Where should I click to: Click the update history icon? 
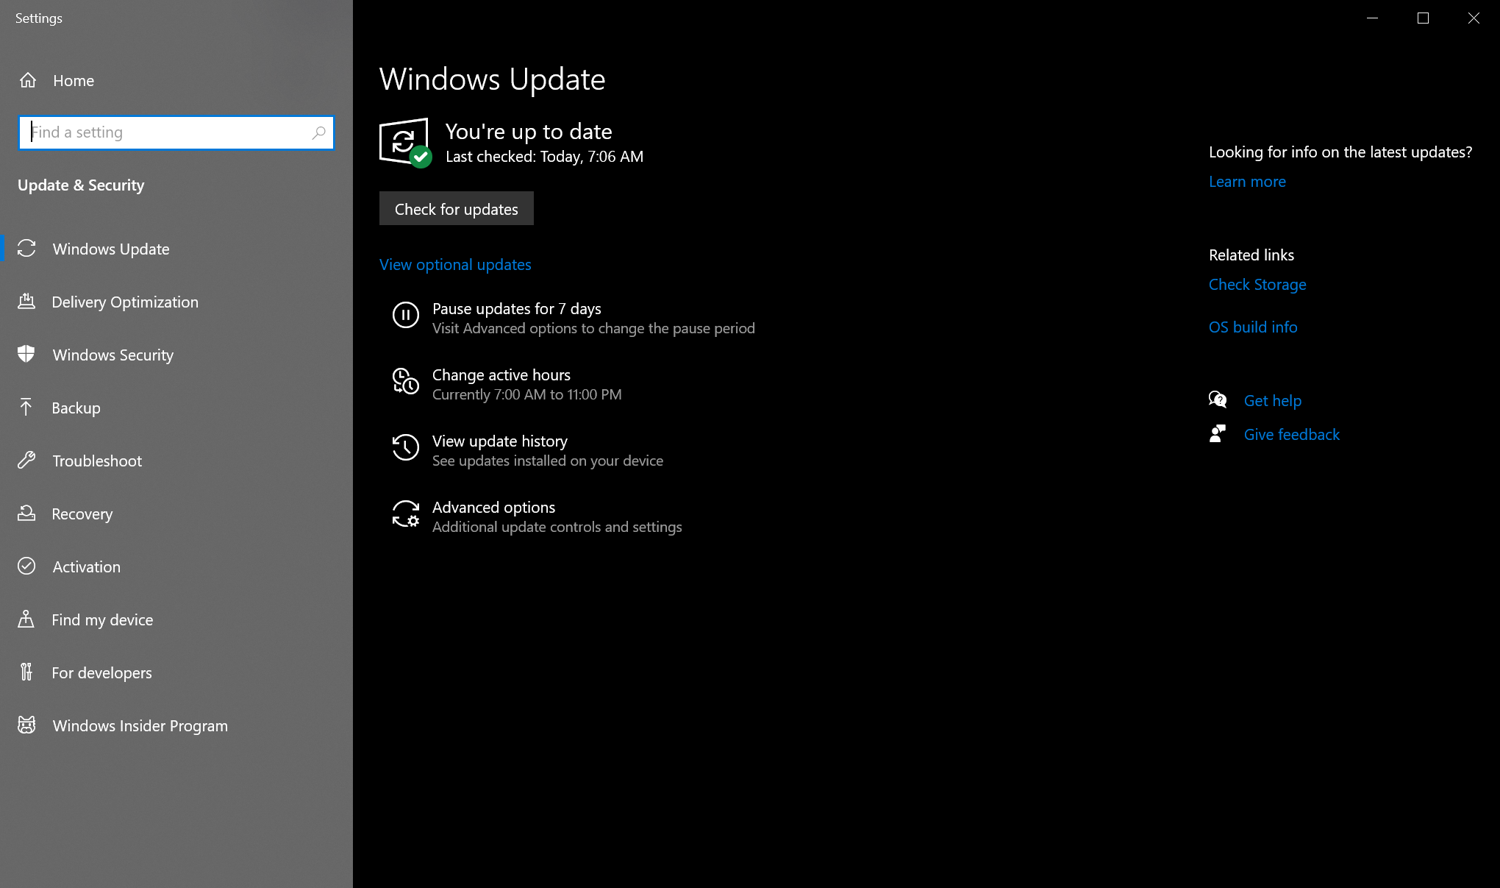(405, 448)
